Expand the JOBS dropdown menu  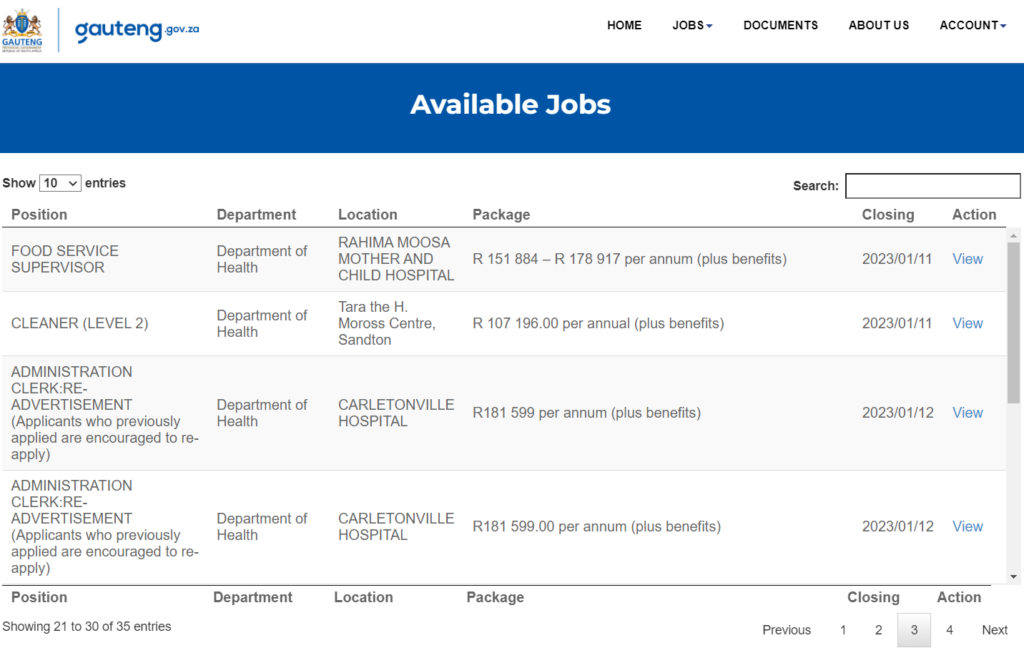692,26
